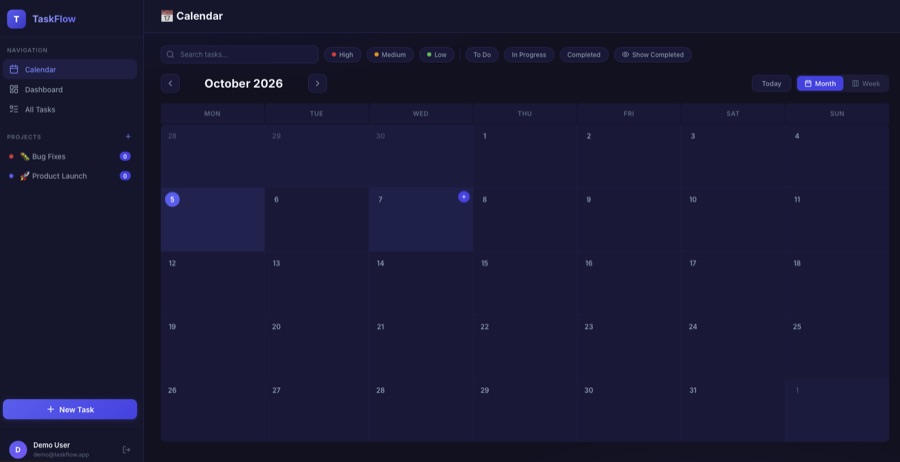Select the Product Launch project
Screen dimensions: 900x462
70,176
